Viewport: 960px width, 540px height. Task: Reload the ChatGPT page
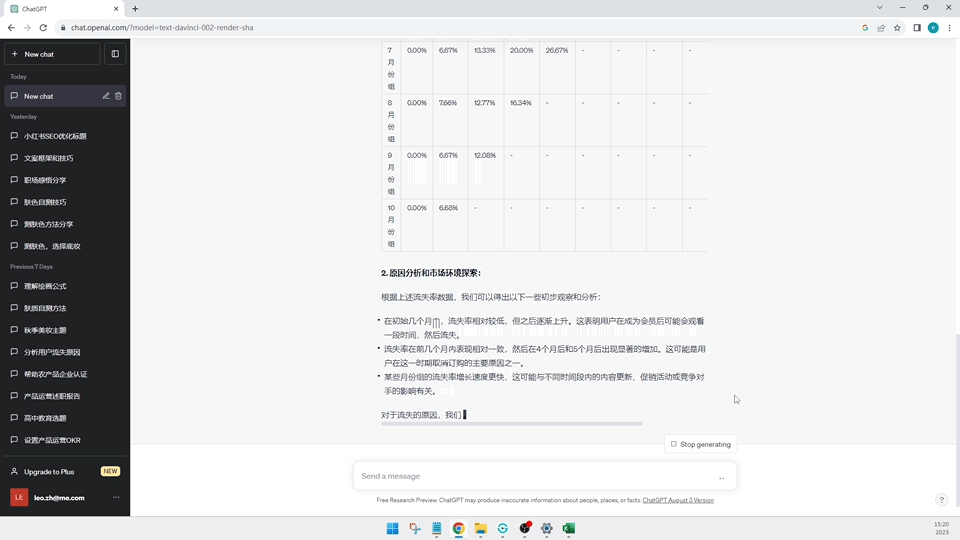pos(43,28)
